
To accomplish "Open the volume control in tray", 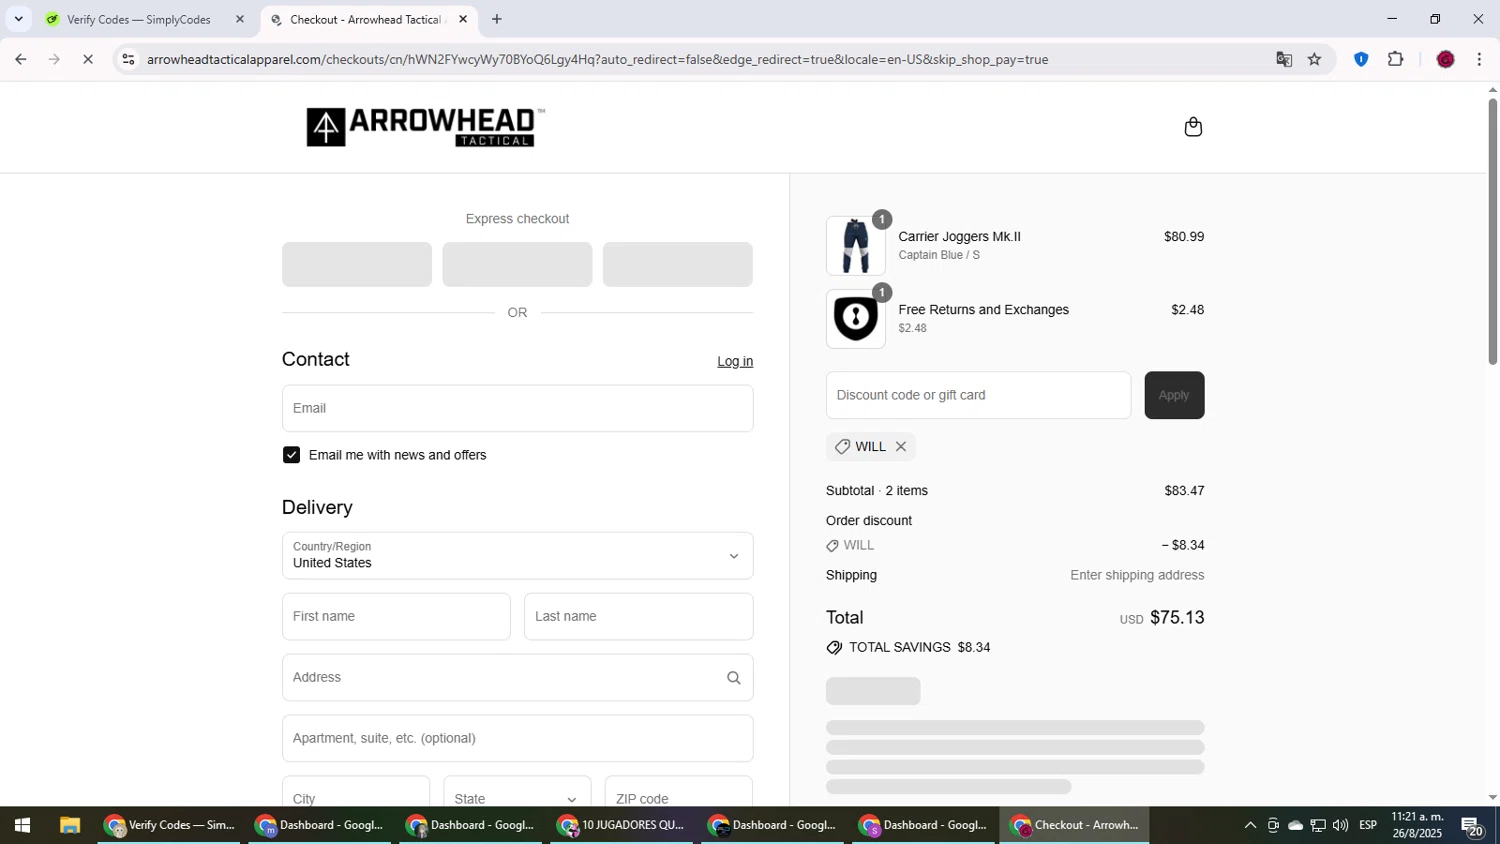I will [1340, 826].
